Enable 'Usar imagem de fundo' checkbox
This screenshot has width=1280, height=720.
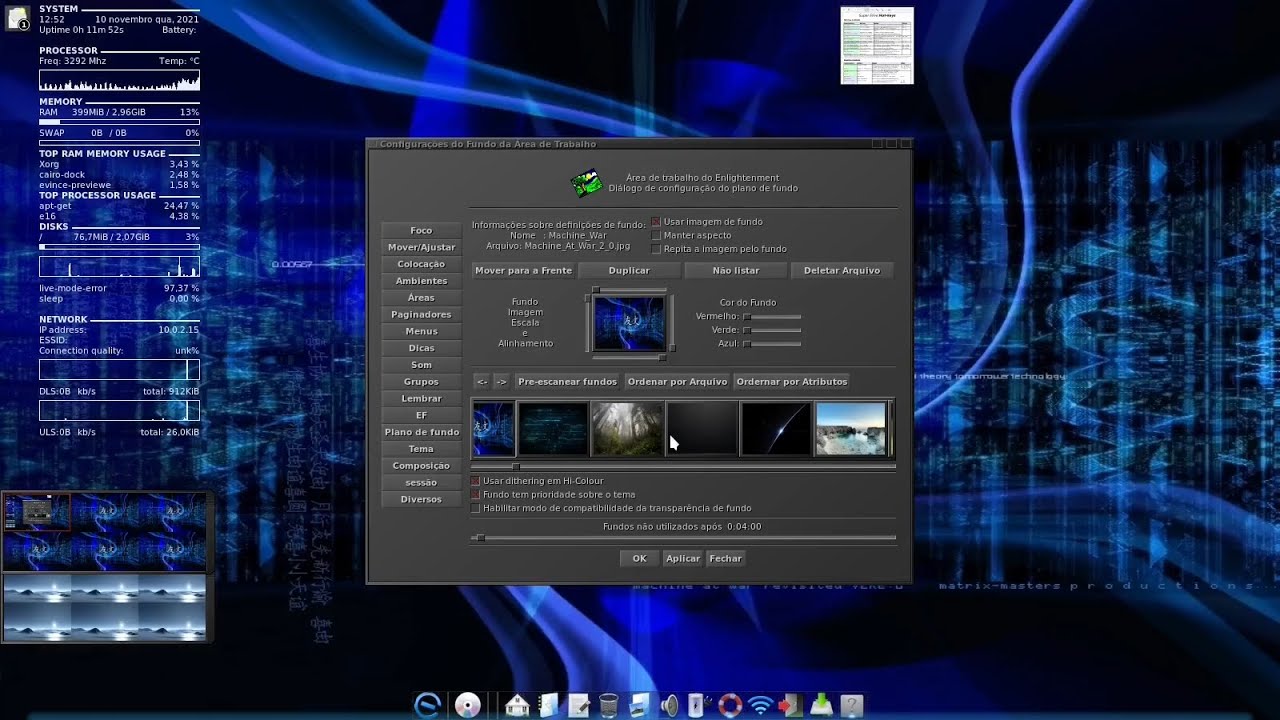coord(656,222)
